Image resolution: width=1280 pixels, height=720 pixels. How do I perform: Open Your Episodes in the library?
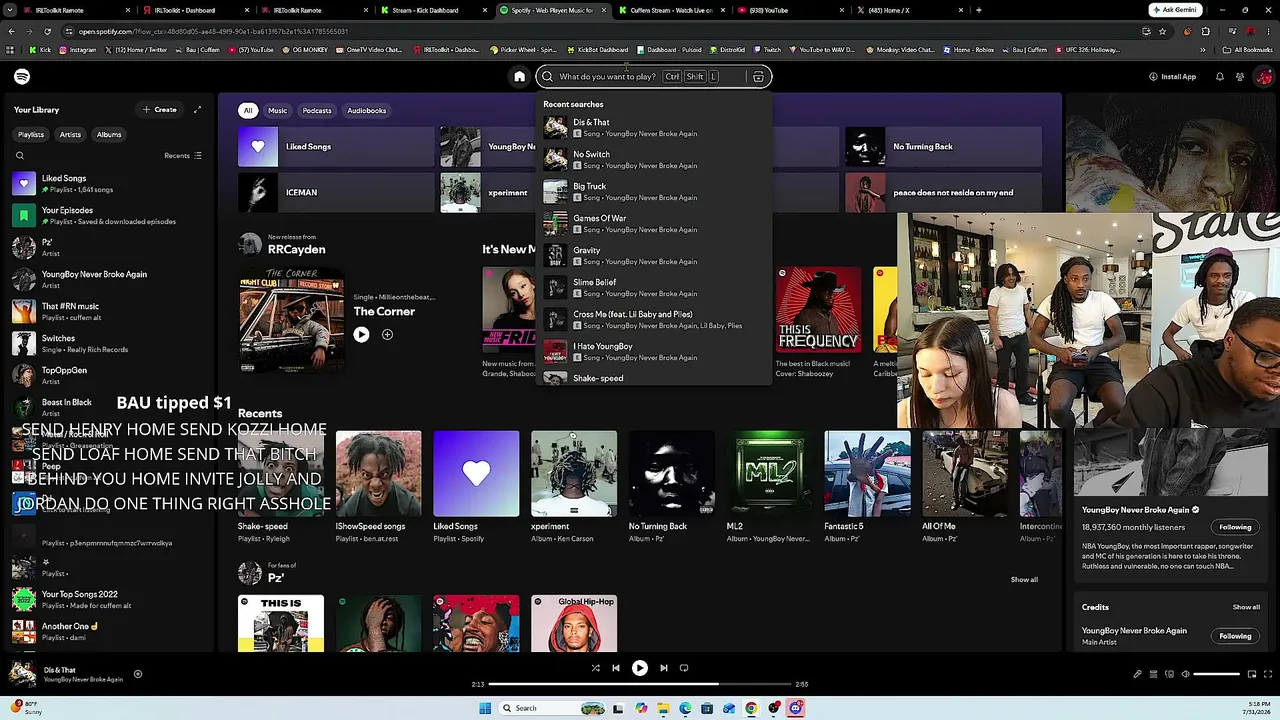tap(108, 216)
